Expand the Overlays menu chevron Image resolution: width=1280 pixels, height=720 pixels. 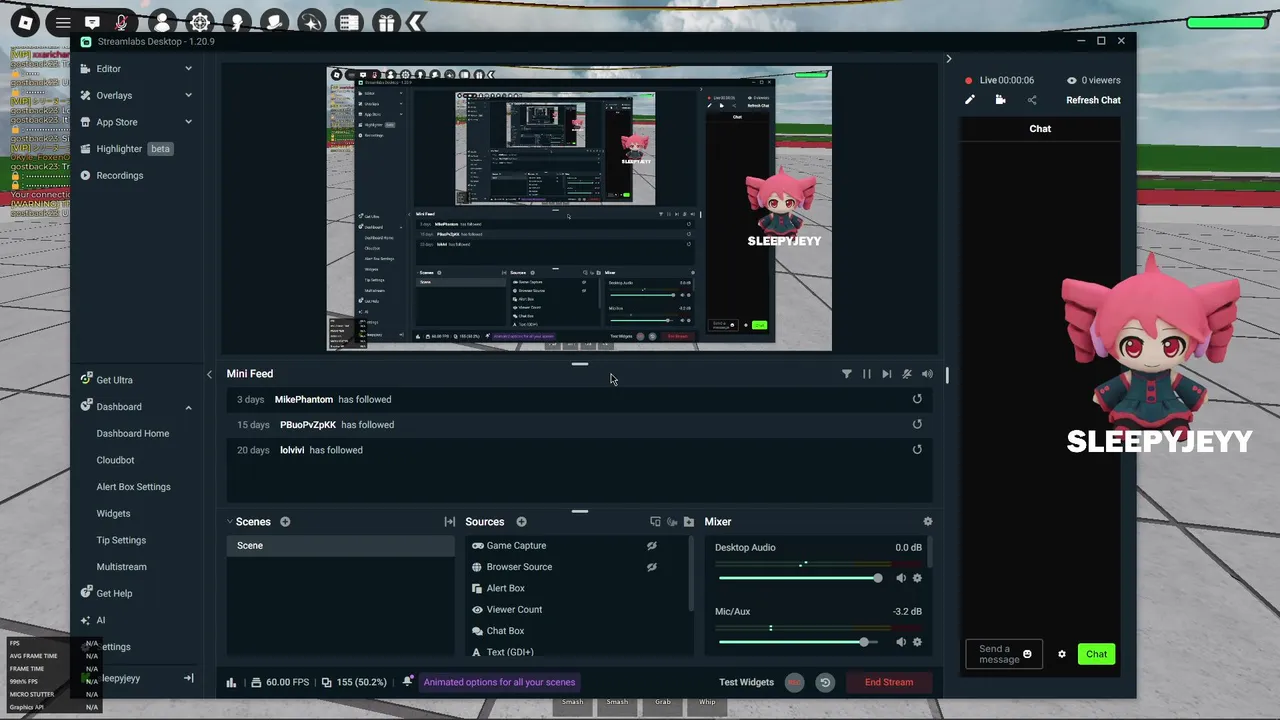(x=188, y=95)
